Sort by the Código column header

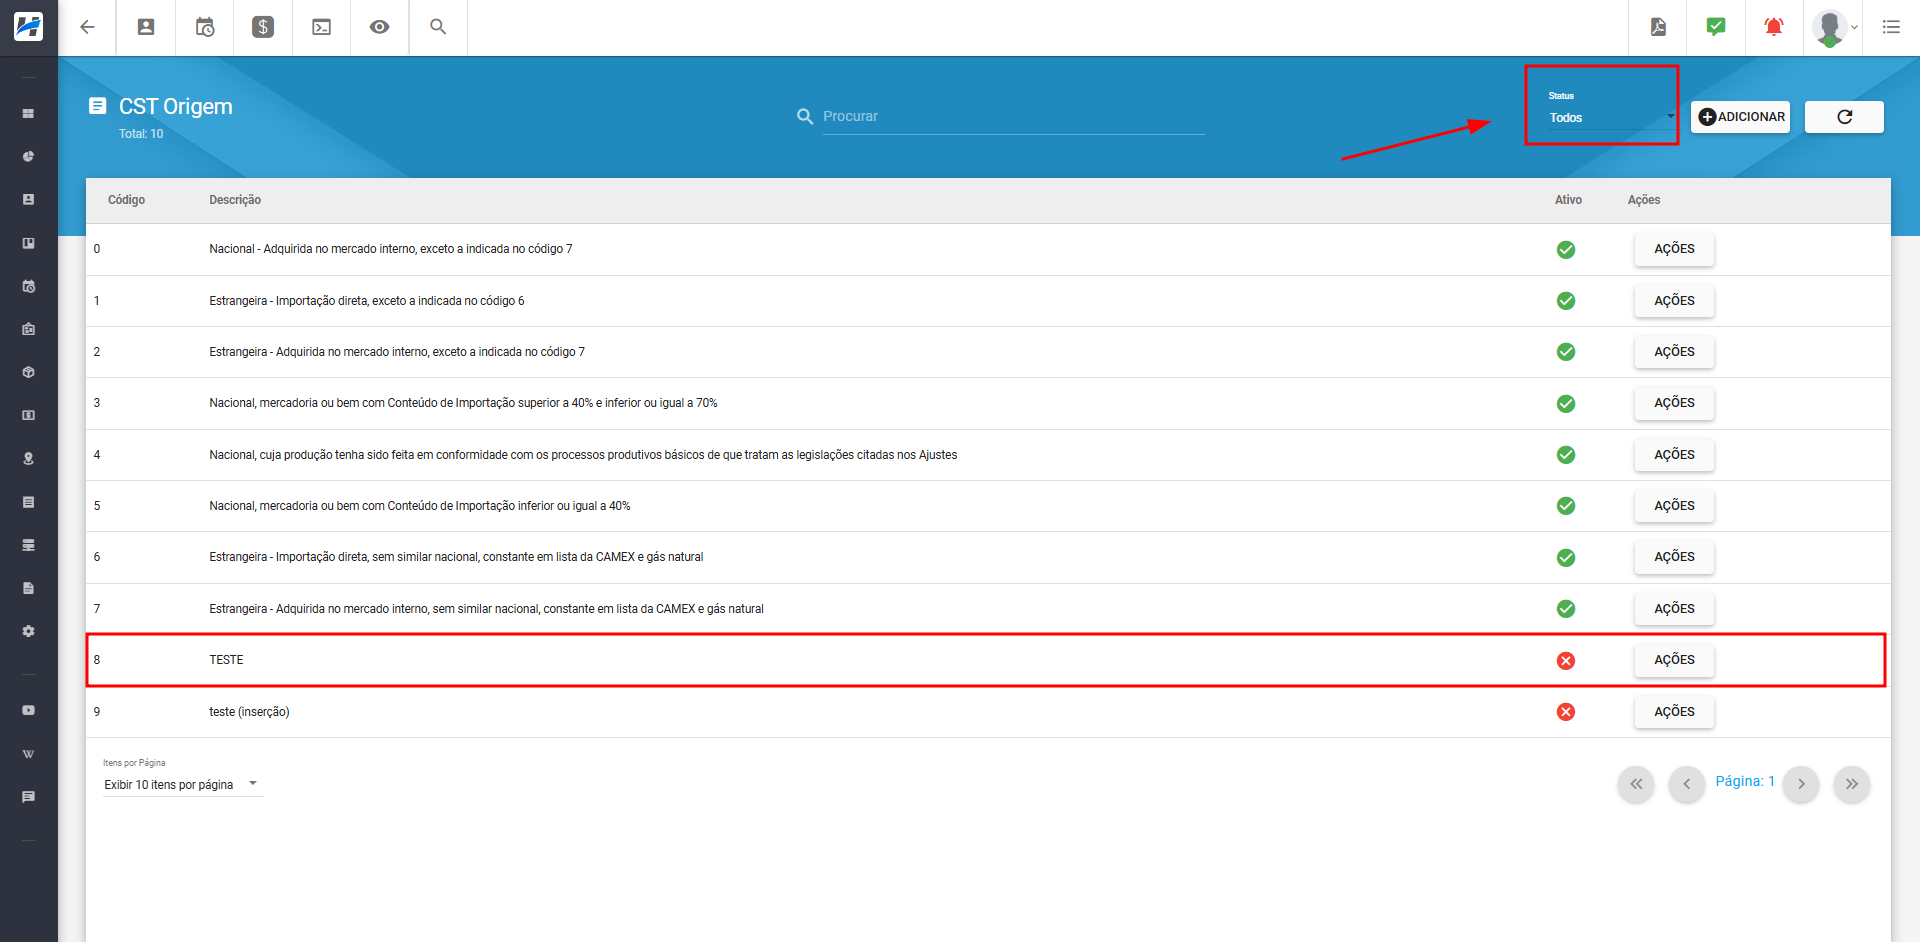pyautogui.click(x=126, y=200)
